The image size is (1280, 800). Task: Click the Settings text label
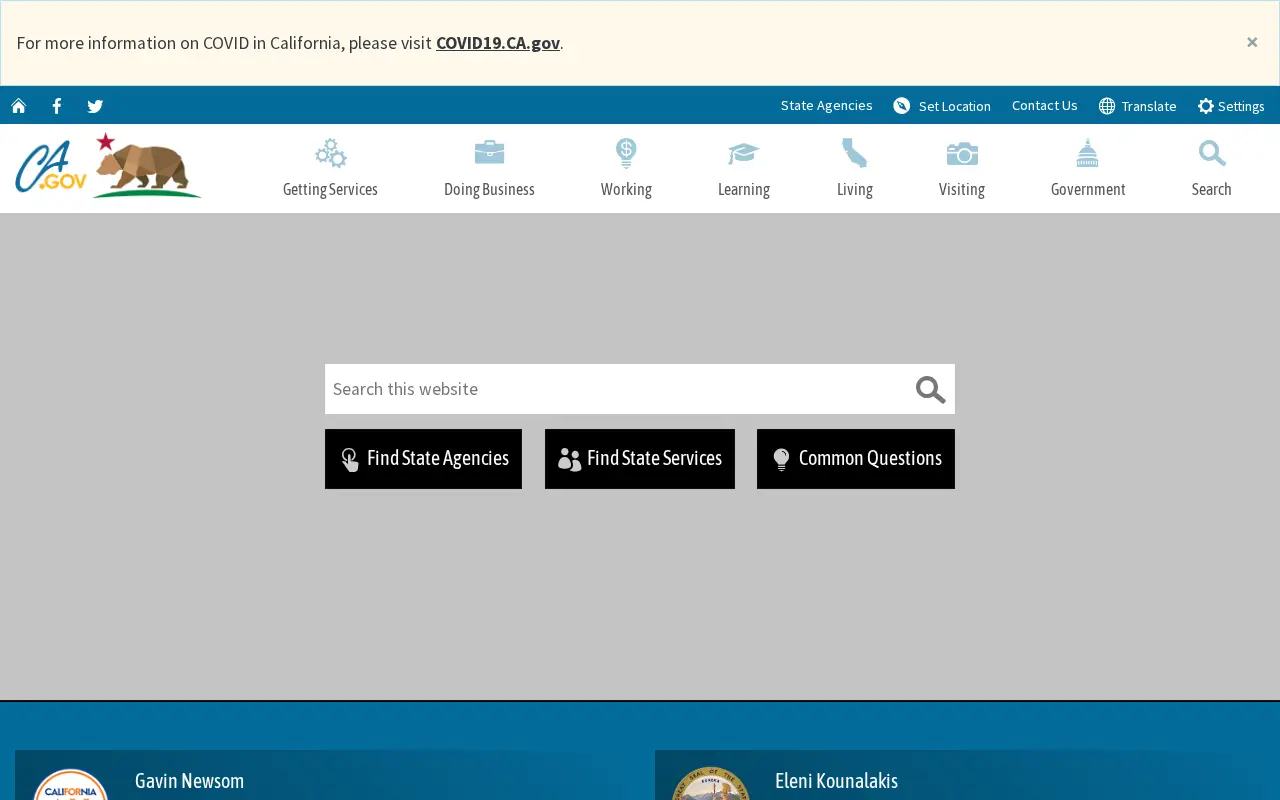click(1241, 106)
